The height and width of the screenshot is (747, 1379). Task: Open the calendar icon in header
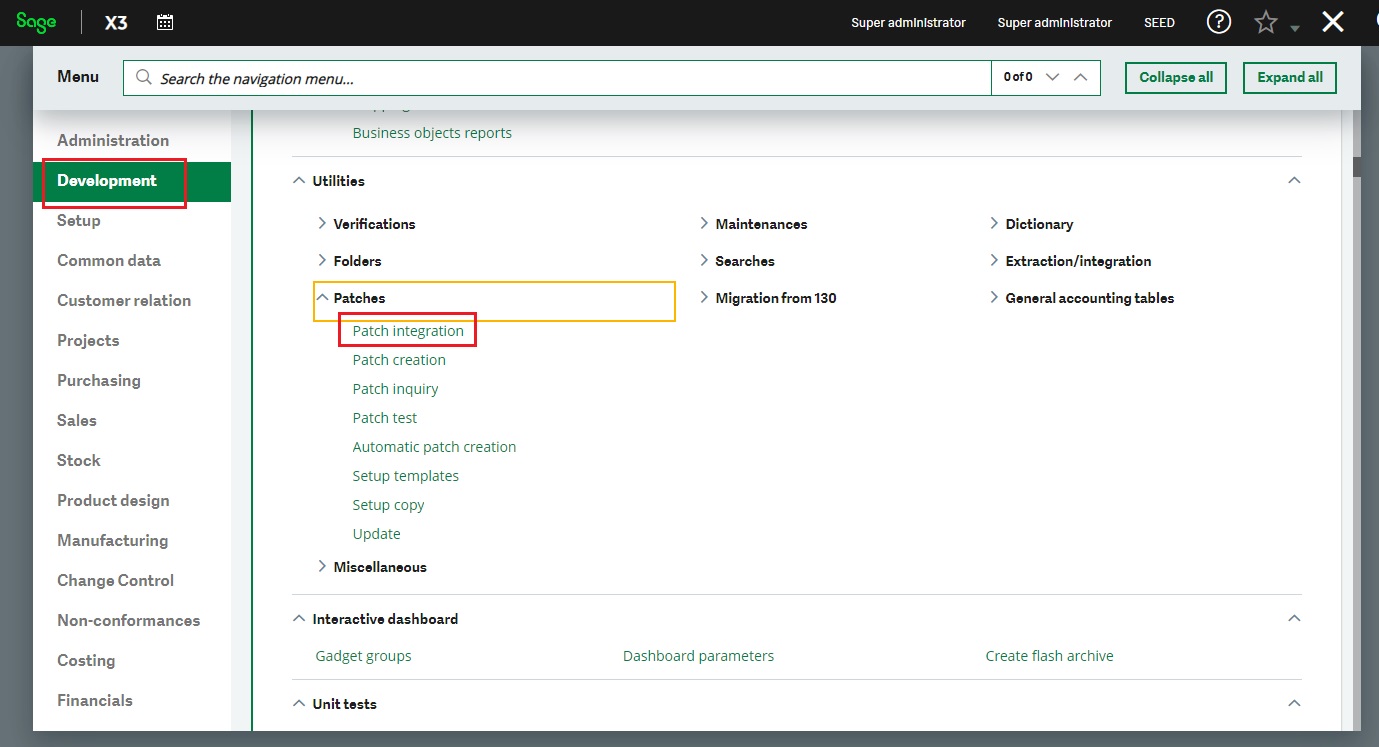point(165,22)
